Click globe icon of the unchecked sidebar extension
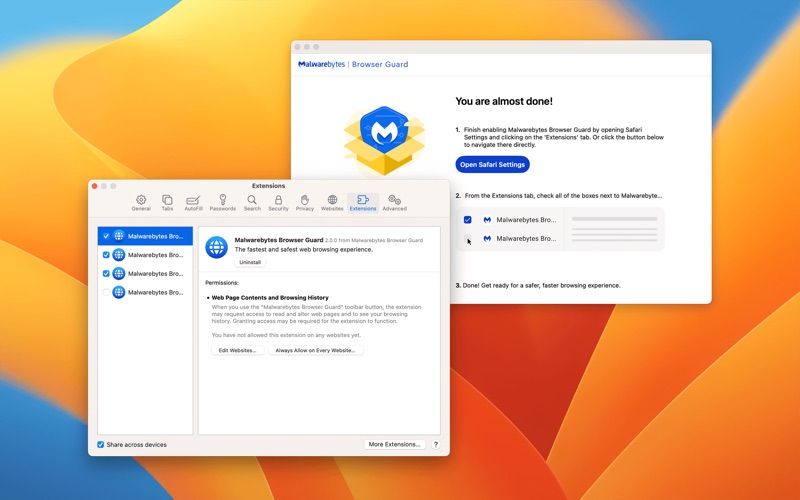Screen dimensions: 800x500 click(x=119, y=292)
